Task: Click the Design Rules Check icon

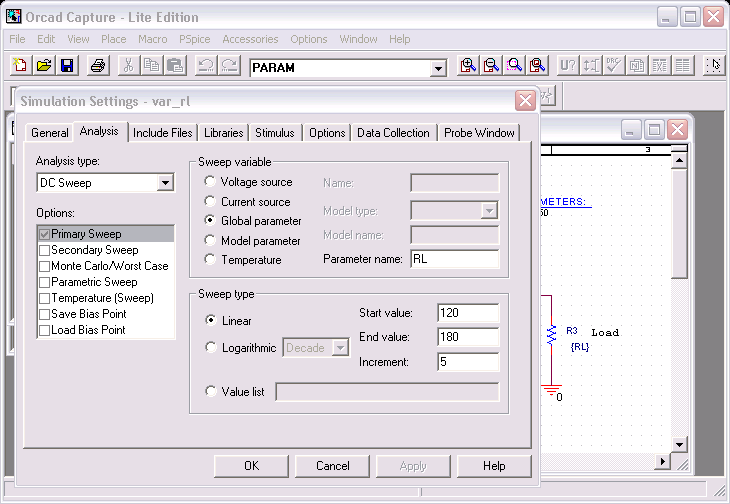Action: click(614, 66)
